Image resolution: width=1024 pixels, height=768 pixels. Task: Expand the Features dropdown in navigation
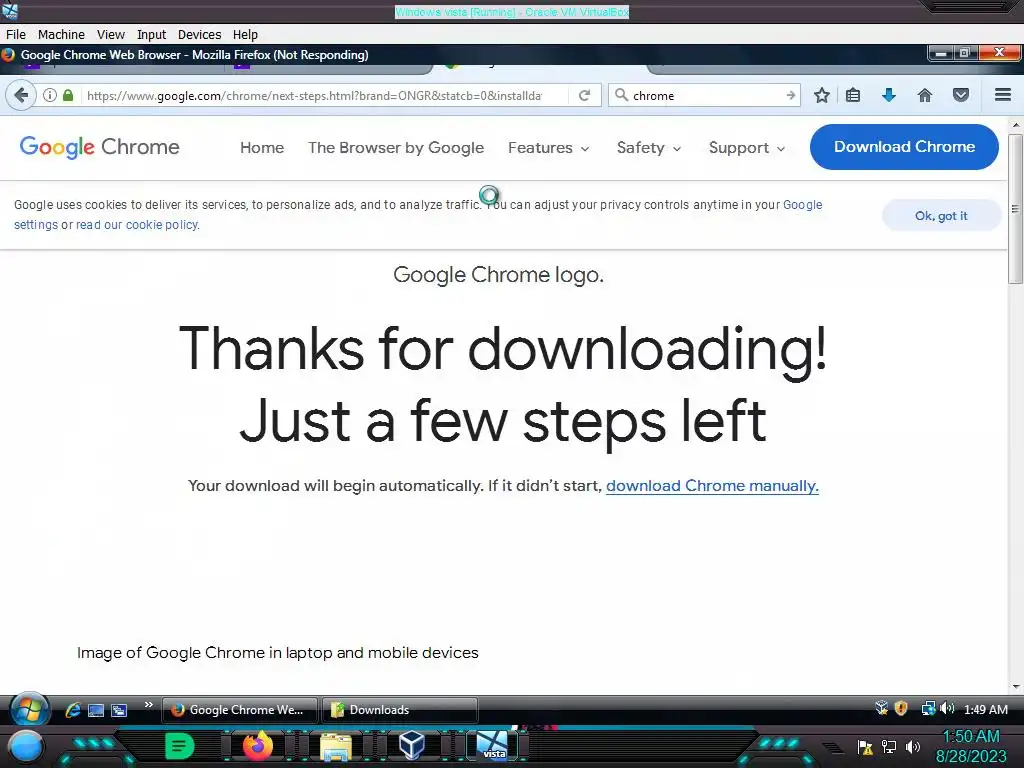[x=549, y=148]
